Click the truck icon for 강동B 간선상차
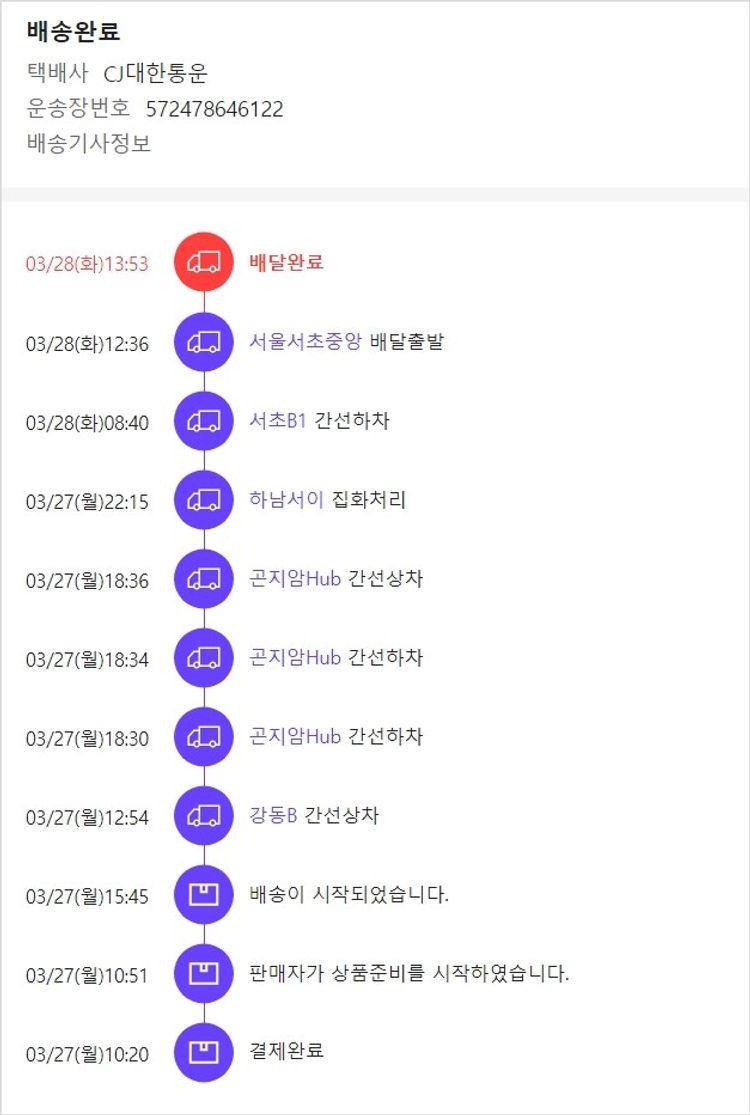Viewport: 750px width, 1115px height. click(x=204, y=816)
